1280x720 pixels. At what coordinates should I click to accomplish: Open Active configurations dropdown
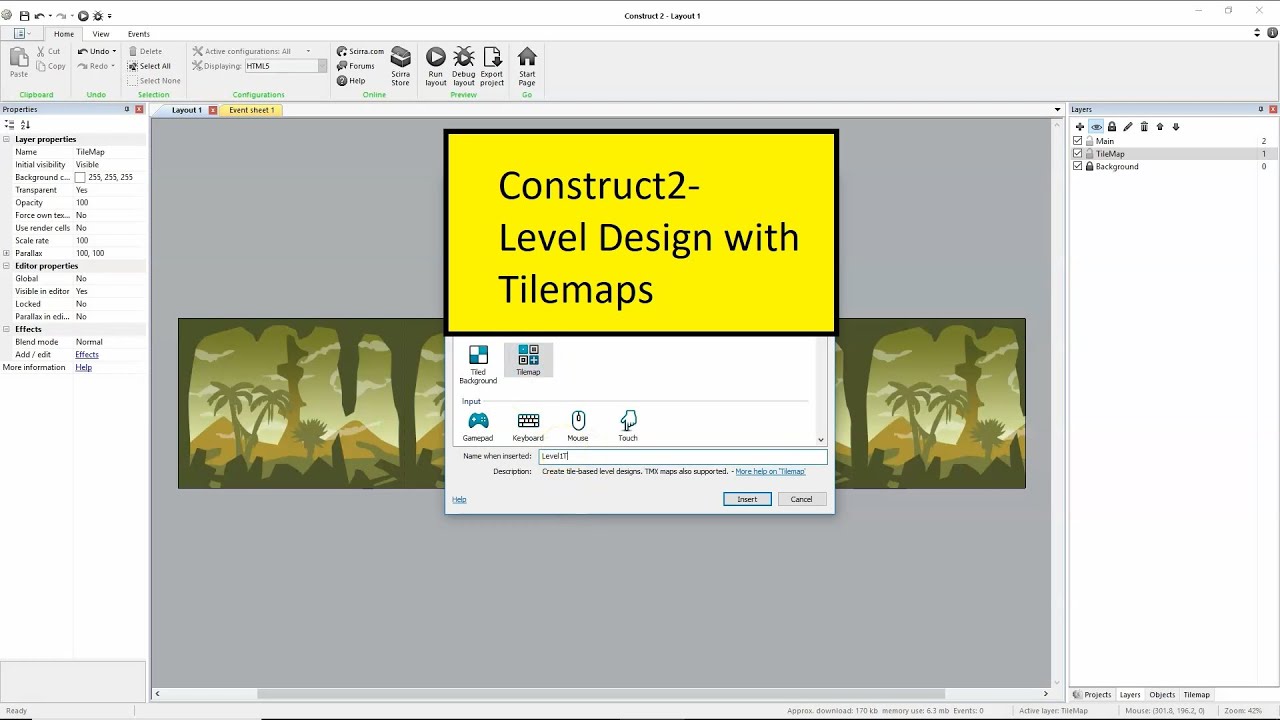308,51
